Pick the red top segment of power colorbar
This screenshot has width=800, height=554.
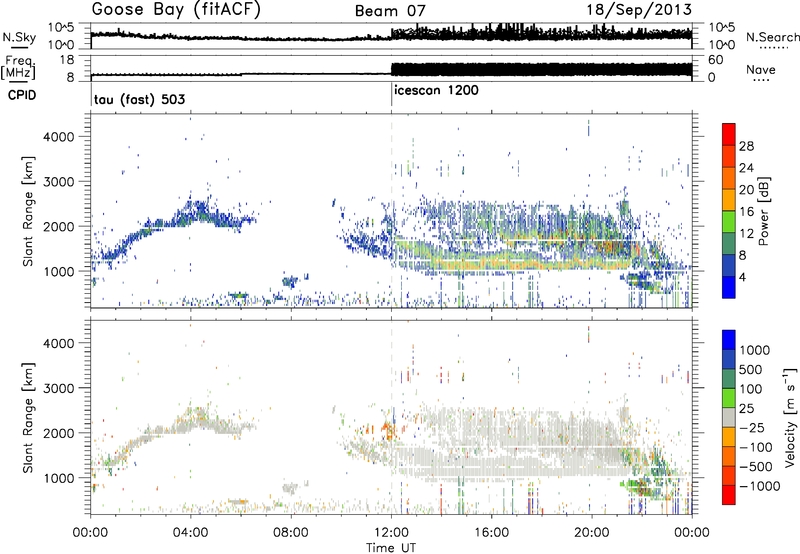(x=729, y=134)
